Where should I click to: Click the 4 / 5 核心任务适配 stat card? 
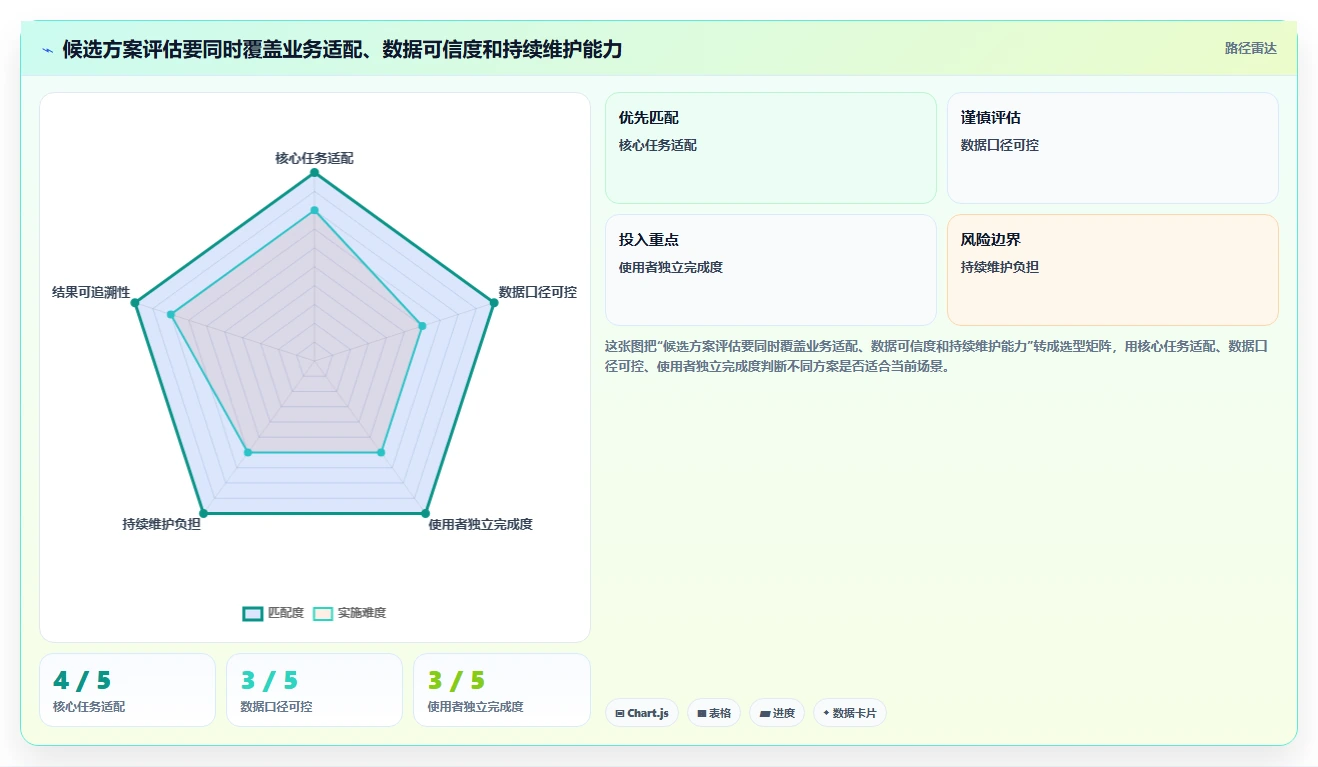pyautogui.click(x=127, y=690)
